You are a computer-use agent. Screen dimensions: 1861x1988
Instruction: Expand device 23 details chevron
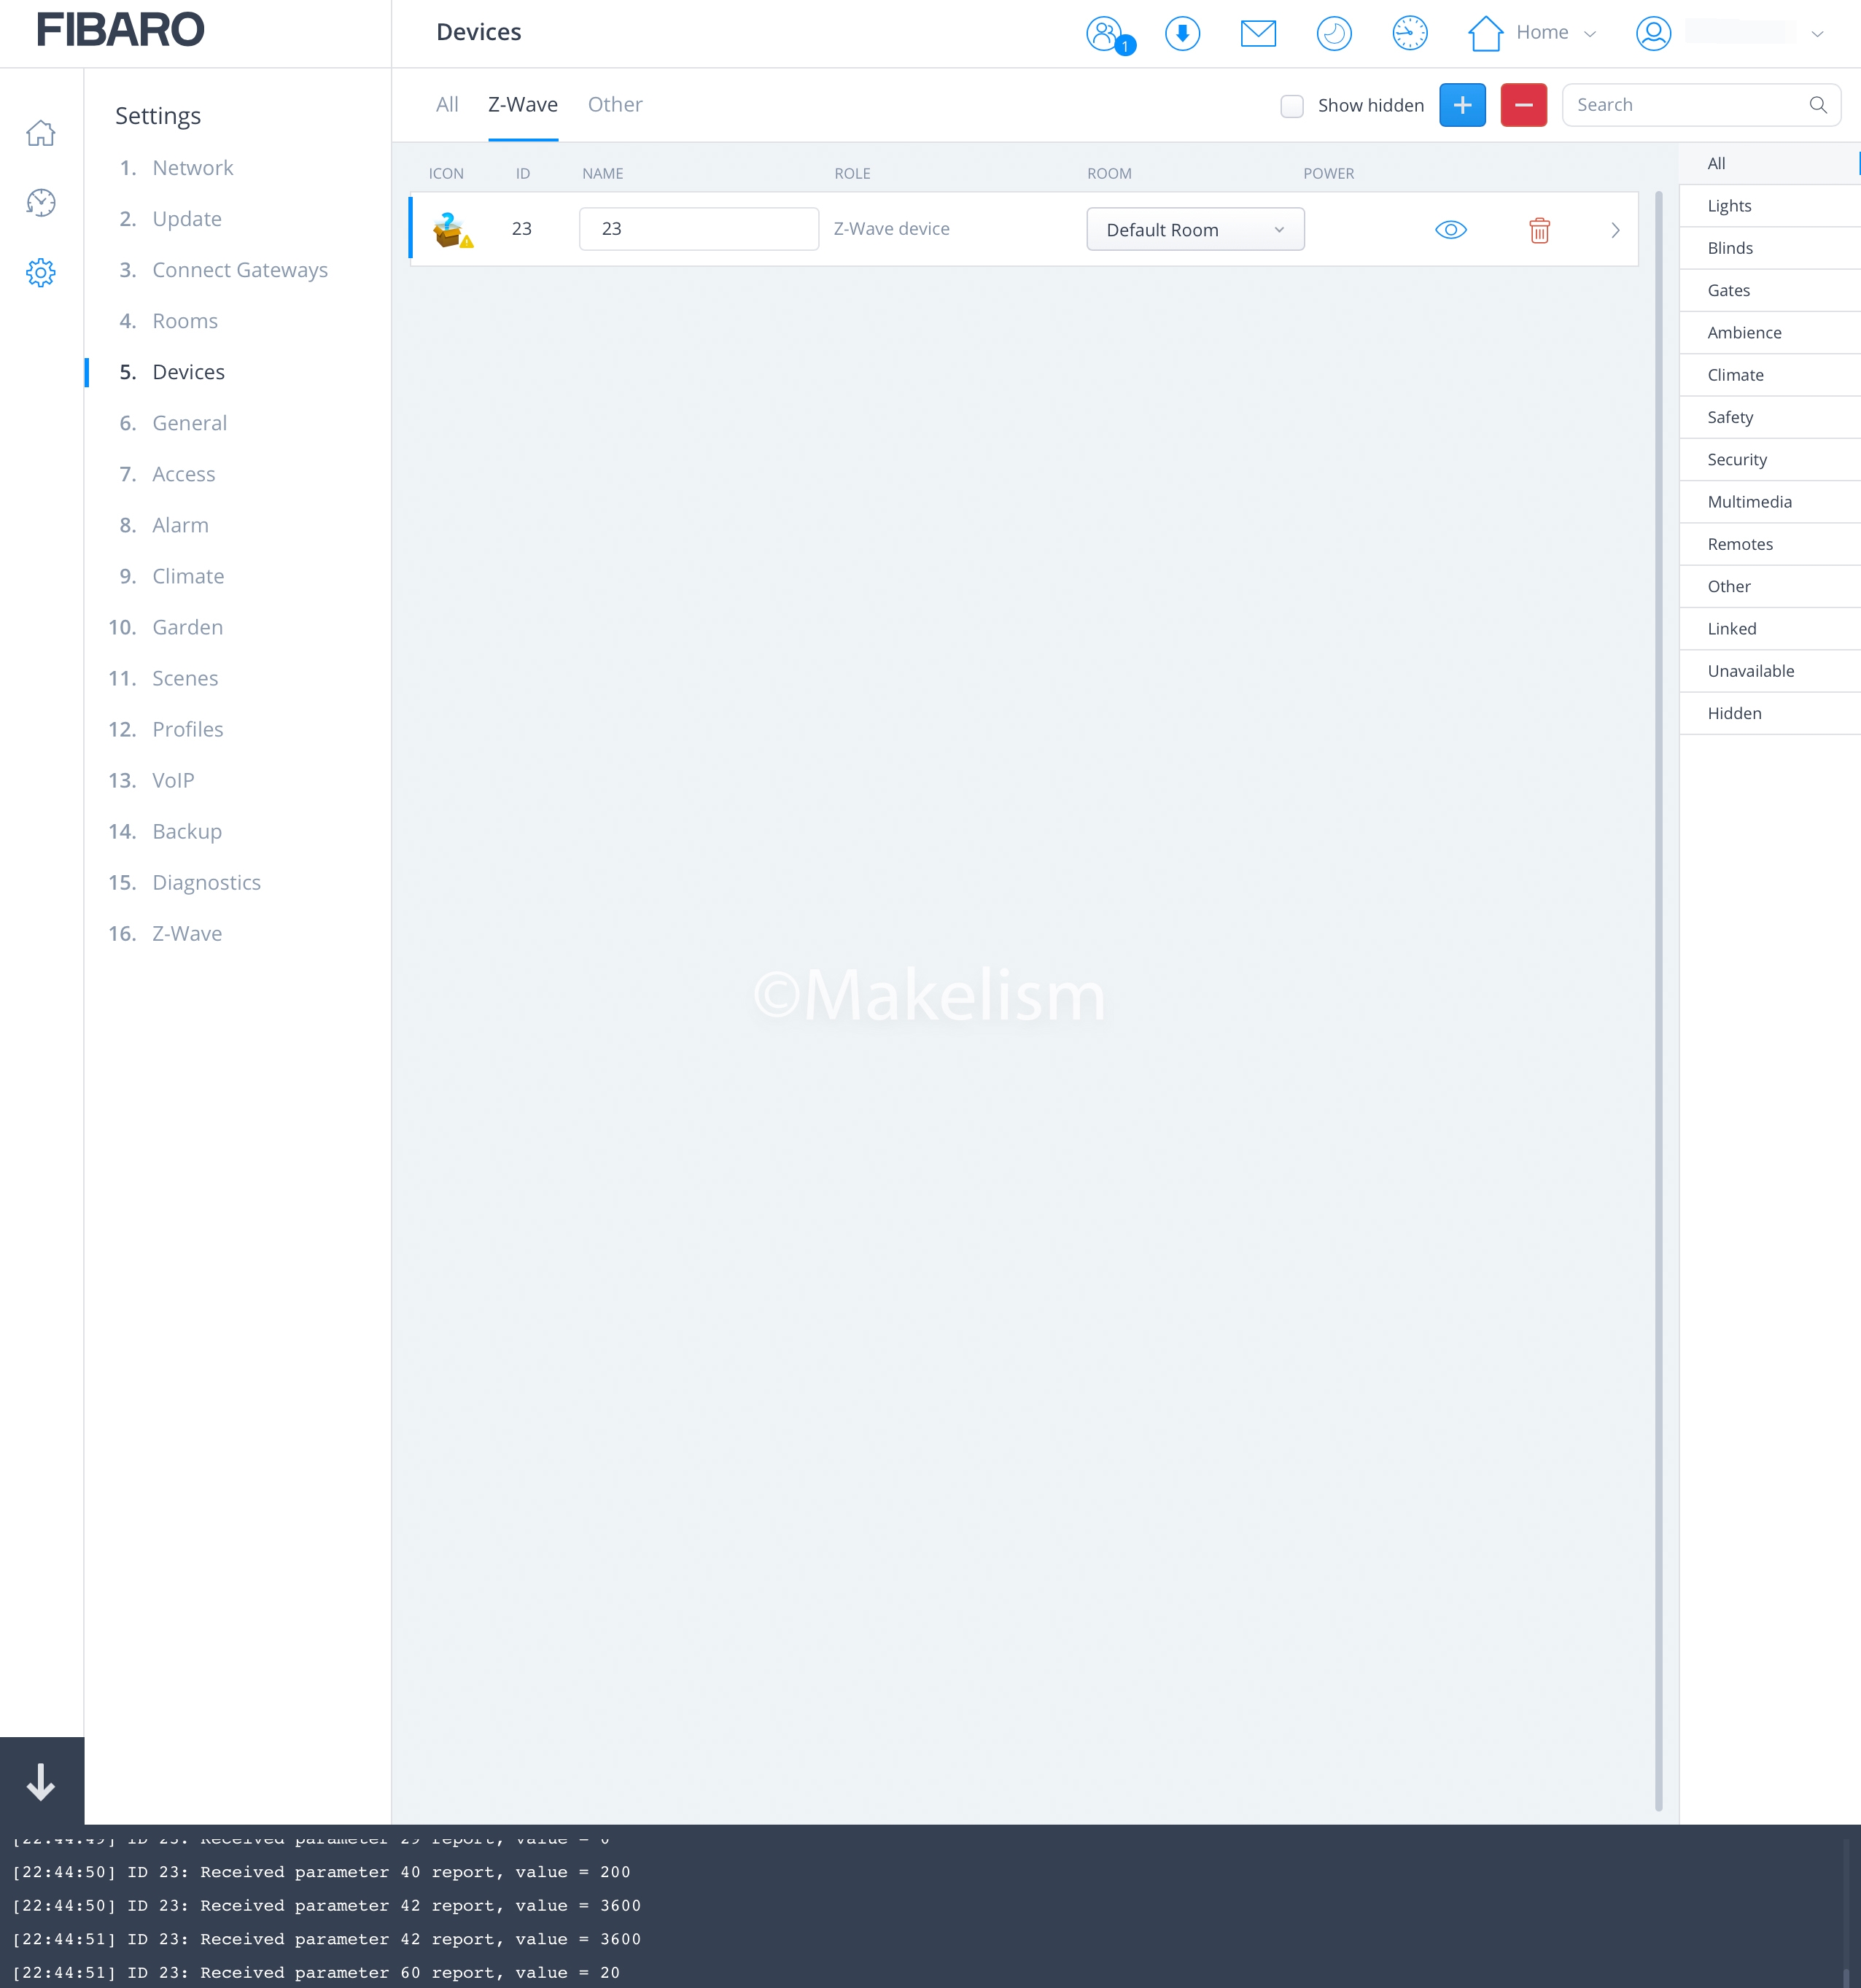tap(1614, 230)
